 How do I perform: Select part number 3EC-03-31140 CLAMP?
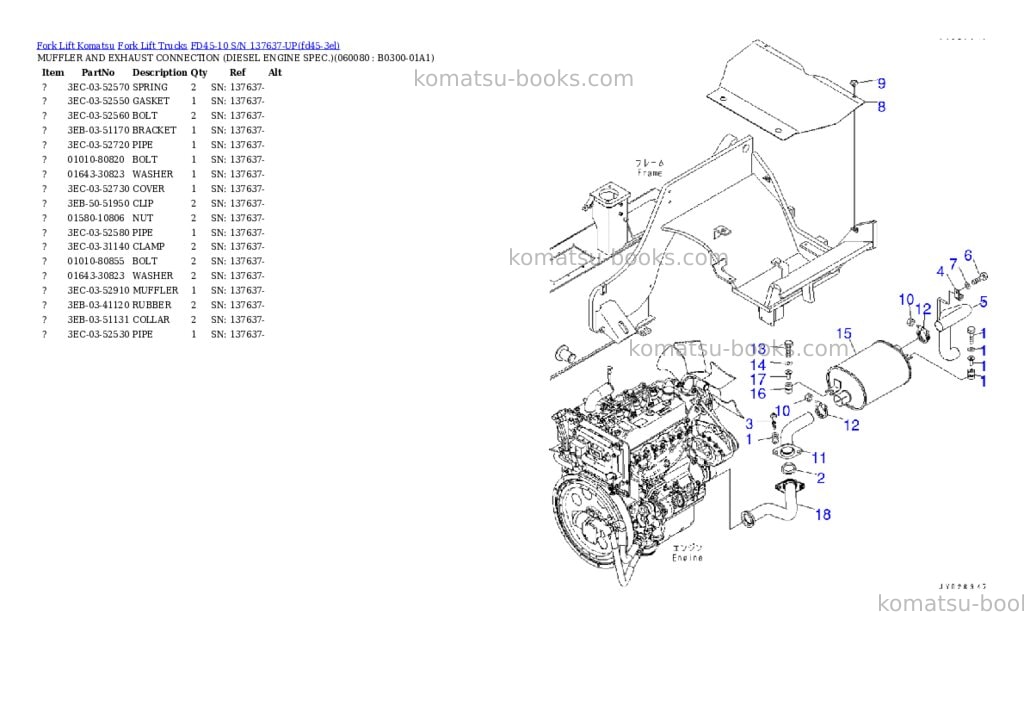pyautogui.click(x=116, y=246)
